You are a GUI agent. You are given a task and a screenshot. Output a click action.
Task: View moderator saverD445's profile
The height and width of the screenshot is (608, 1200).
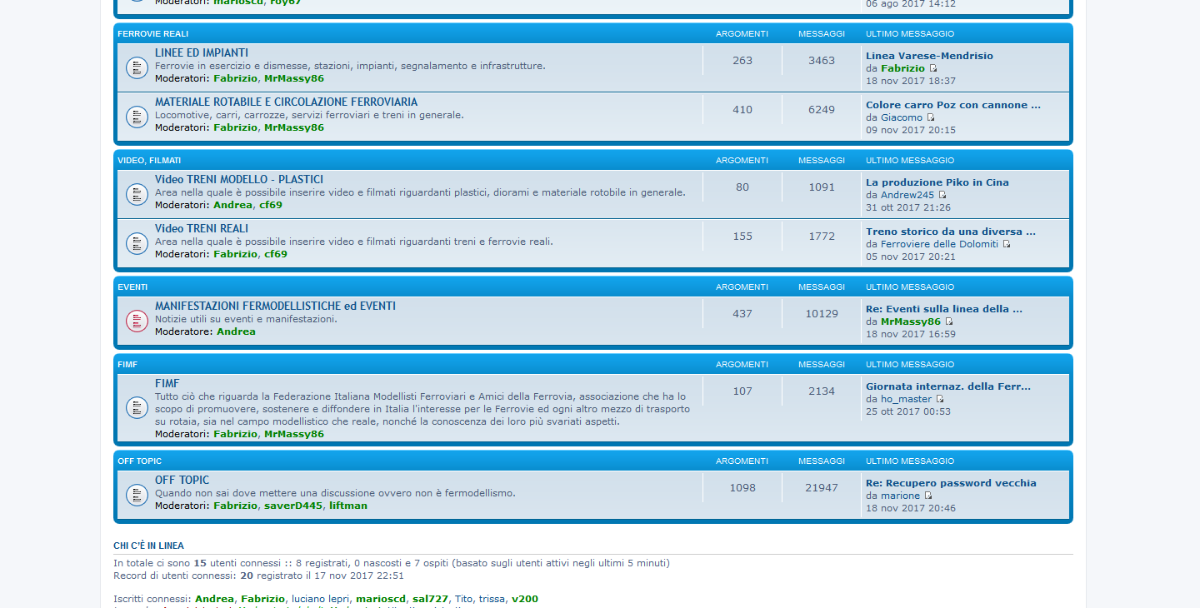293,506
